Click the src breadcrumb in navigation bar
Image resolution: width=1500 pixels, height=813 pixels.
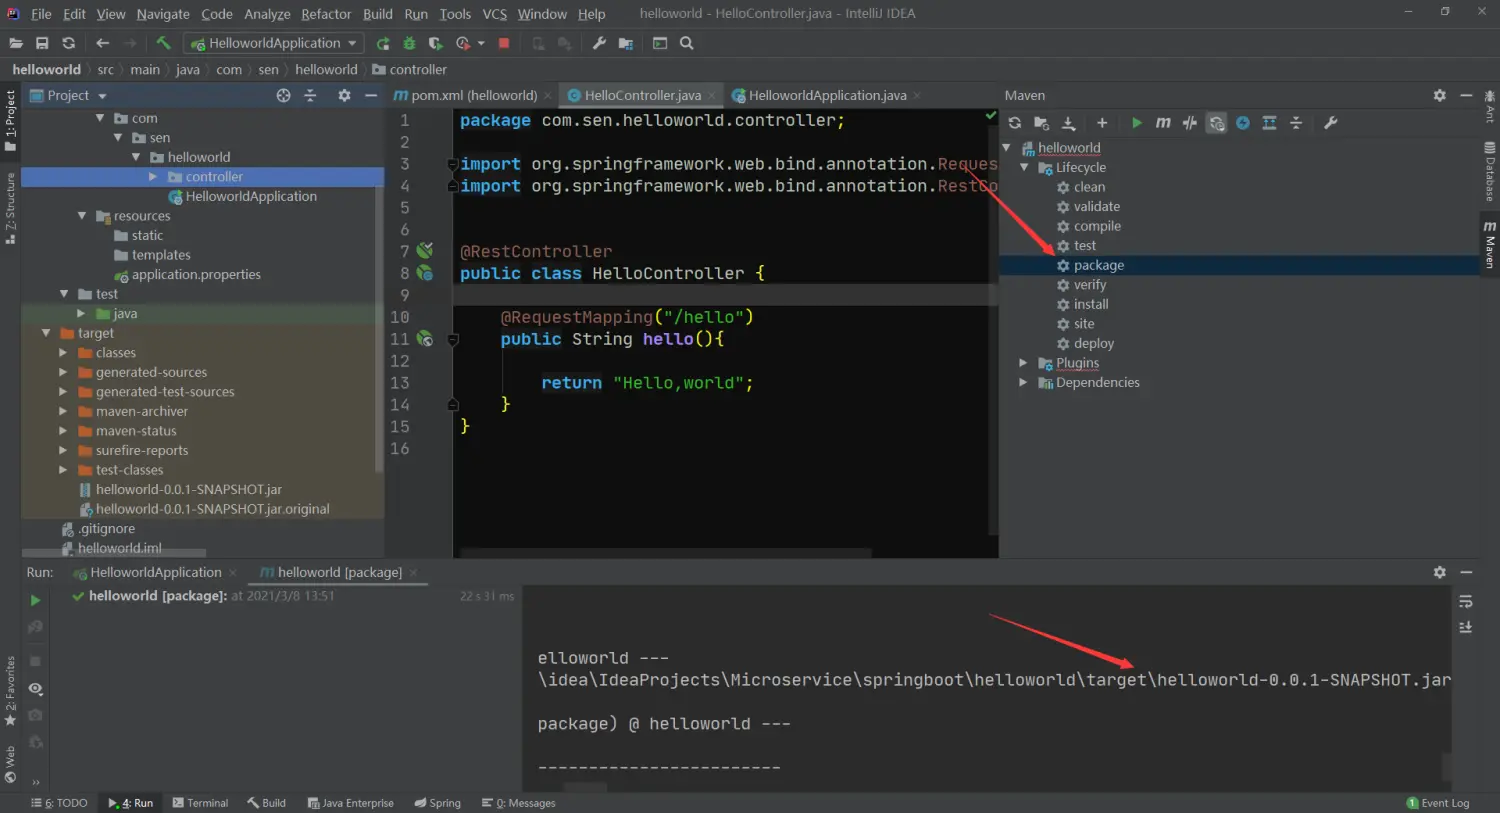tap(105, 69)
